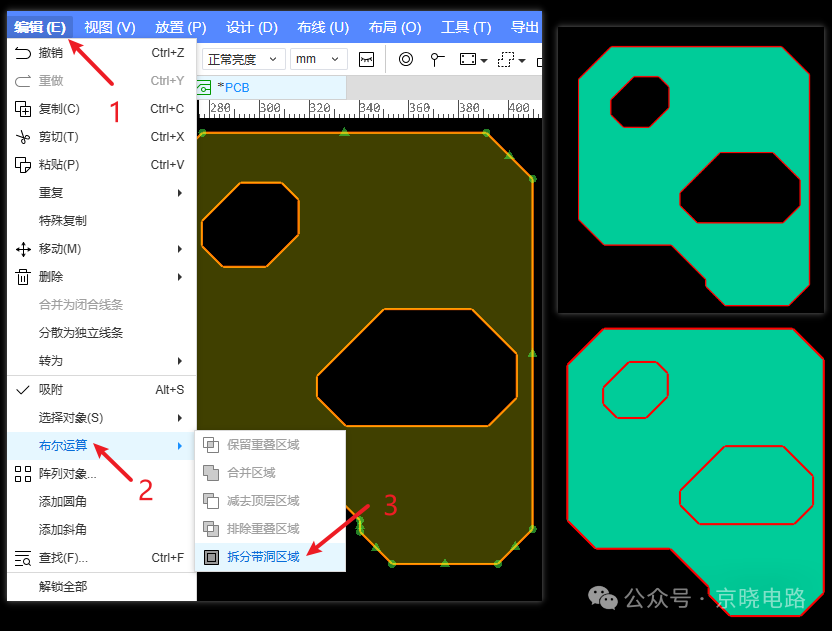The image size is (832, 631).
Task: Click the trash icon beside 删除
Action: tap(23, 277)
